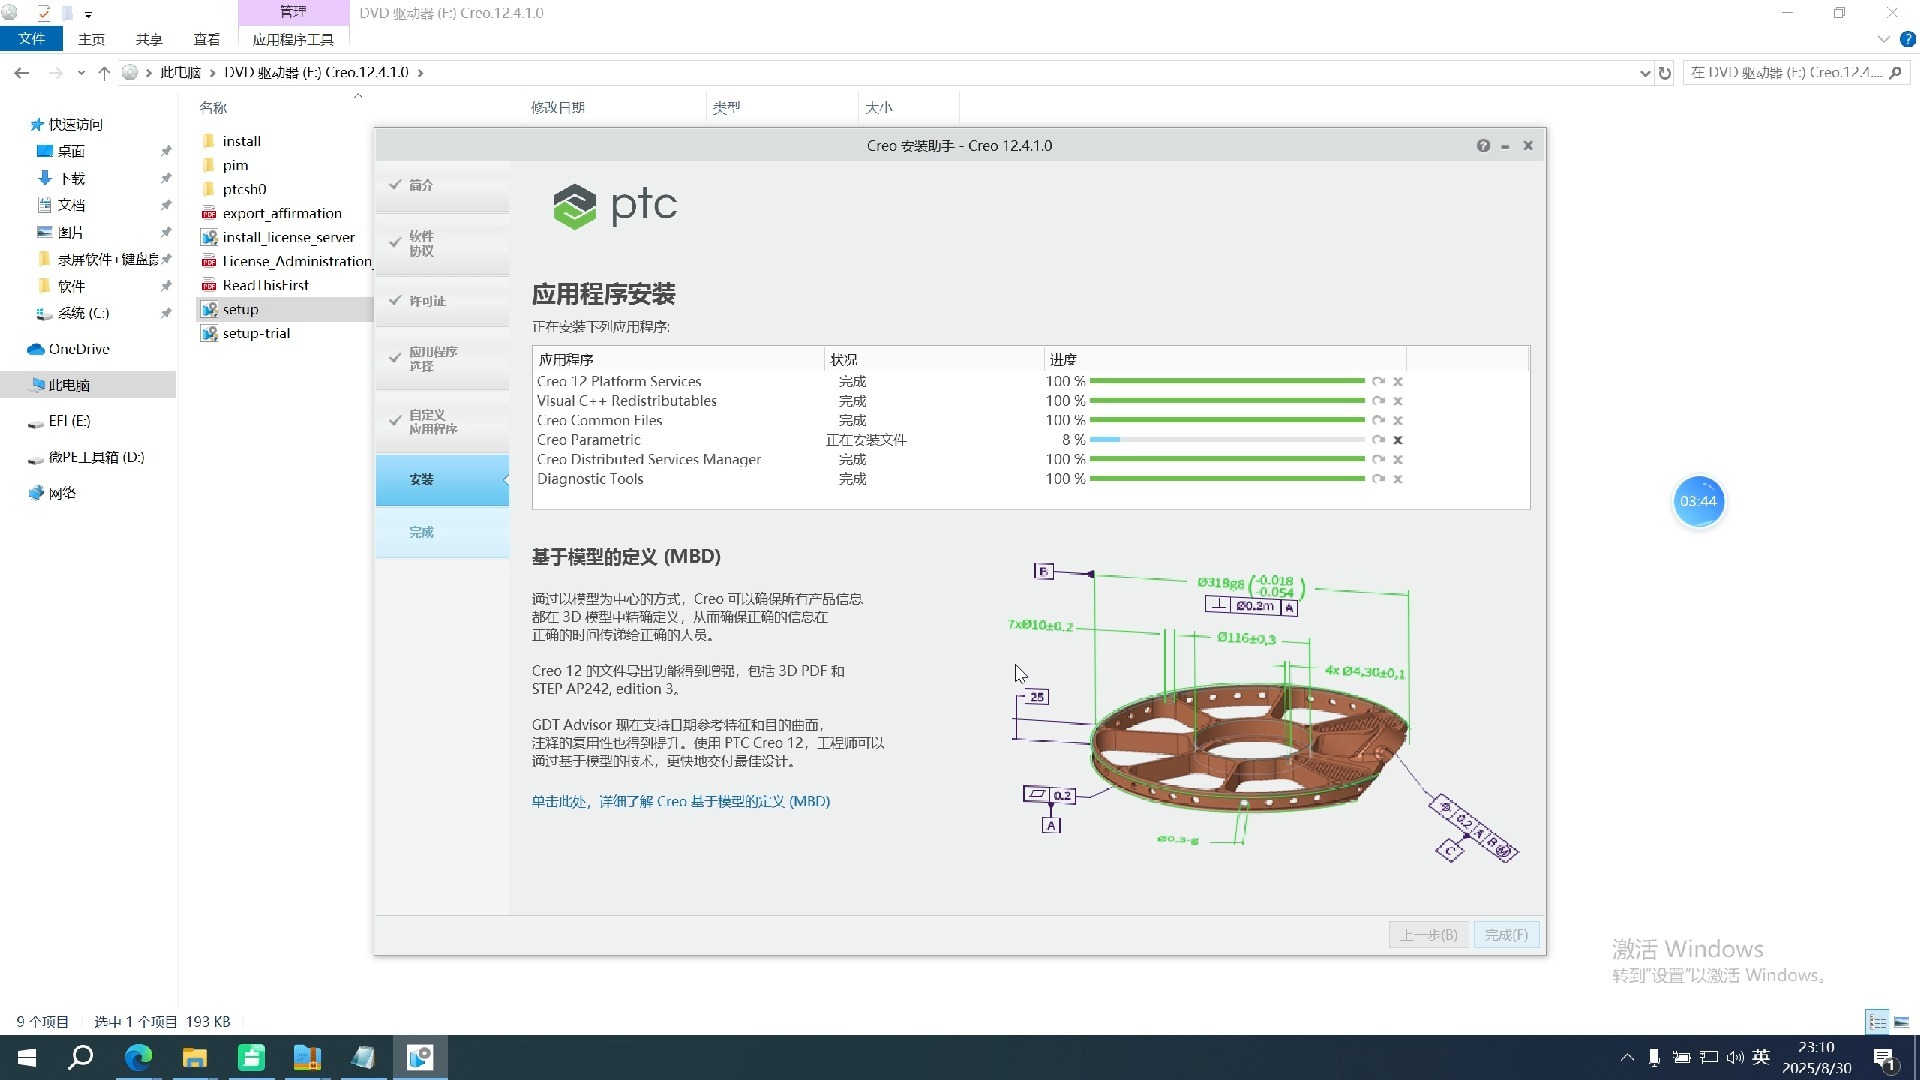Open recent locations dropdown arrow
The height and width of the screenshot is (1080, 1920).
(x=81, y=73)
